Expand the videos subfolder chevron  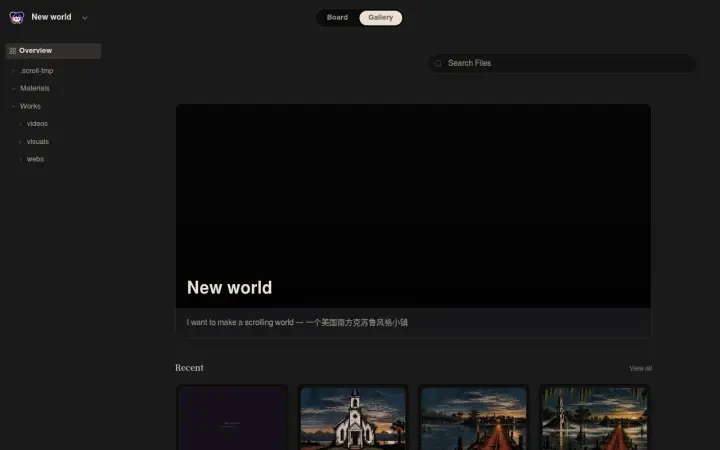coord(21,124)
